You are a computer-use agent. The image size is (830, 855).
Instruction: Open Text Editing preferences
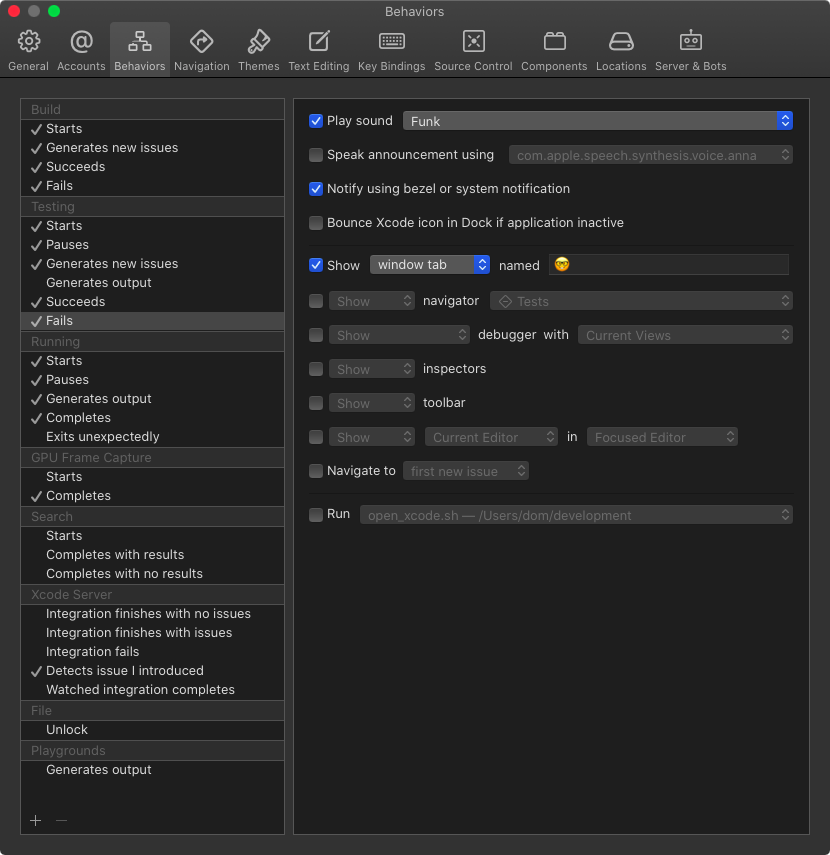coord(318,51)
